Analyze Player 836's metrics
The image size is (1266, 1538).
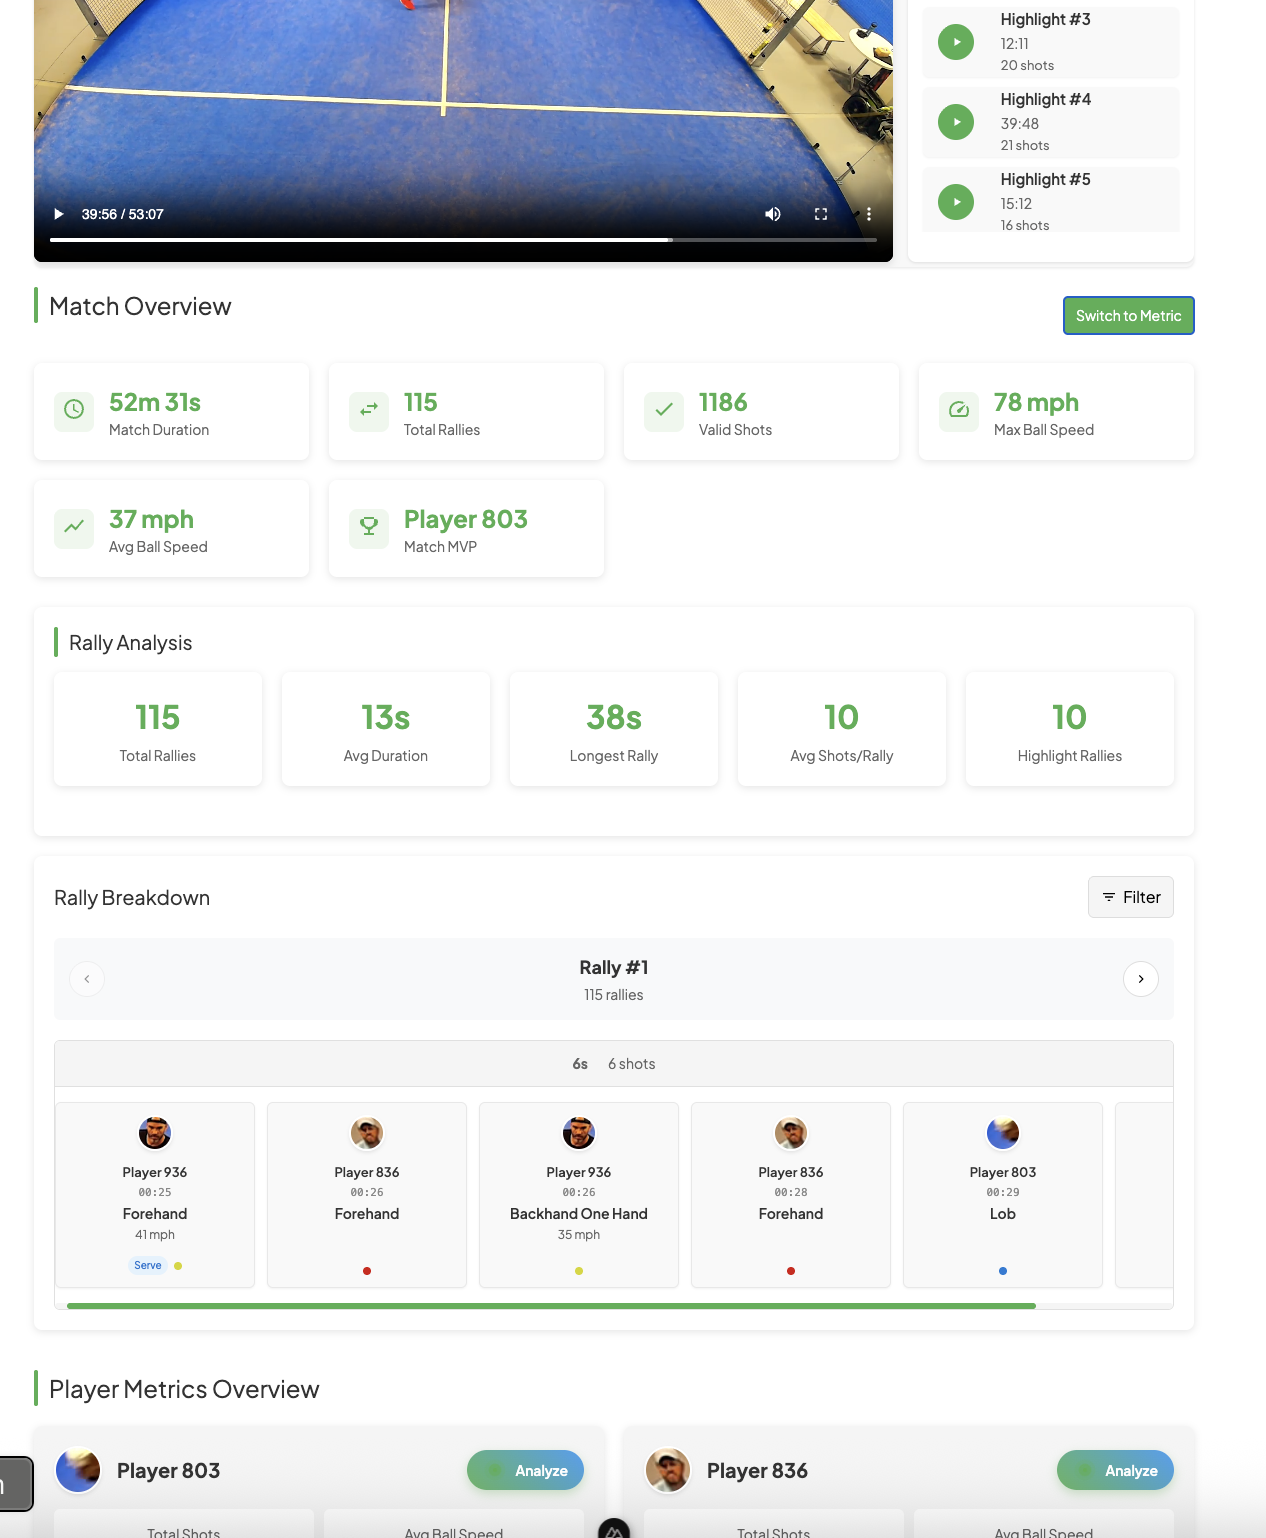click(x=1115, y=1470)
